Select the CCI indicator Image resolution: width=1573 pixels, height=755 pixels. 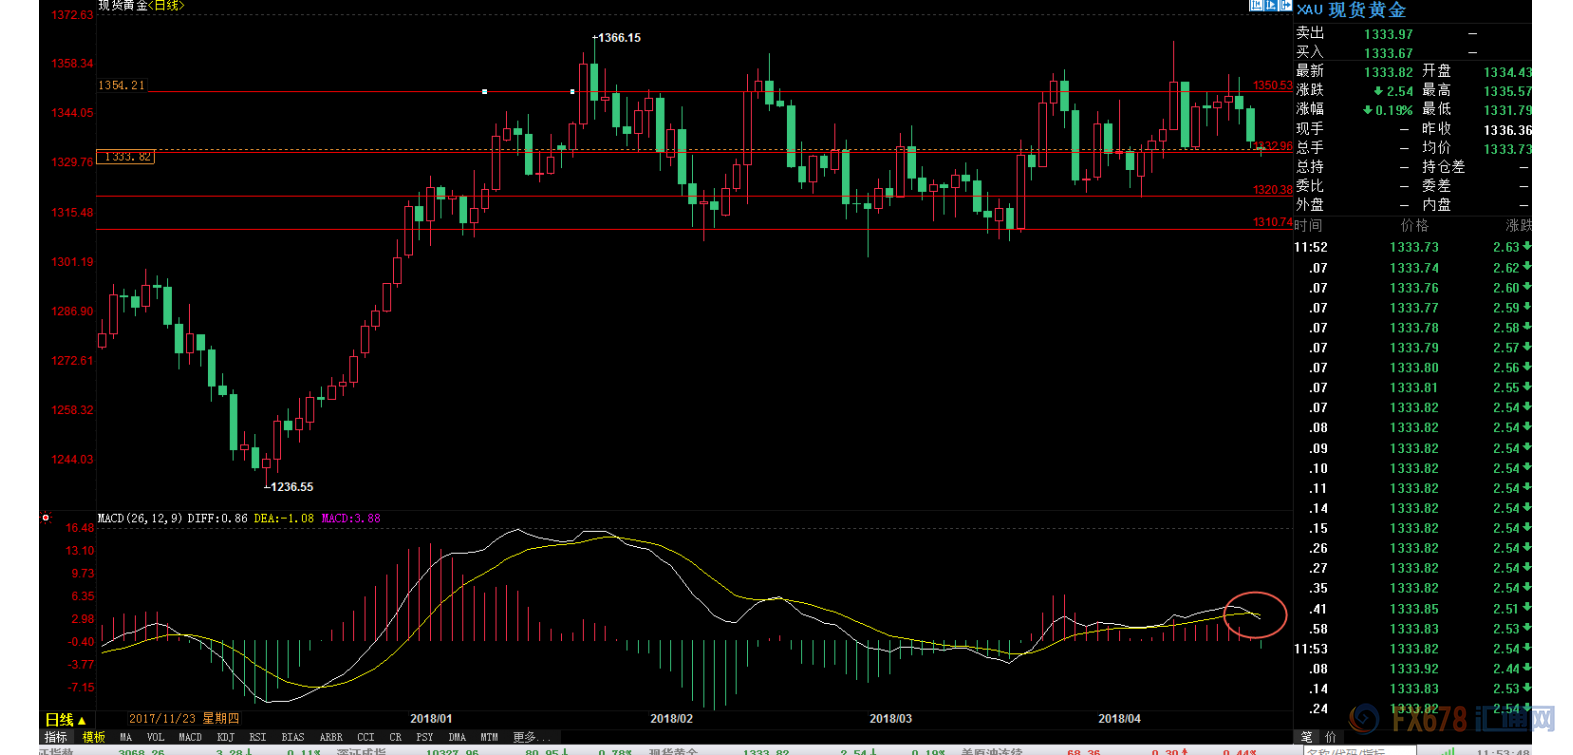tap(365, 737)
